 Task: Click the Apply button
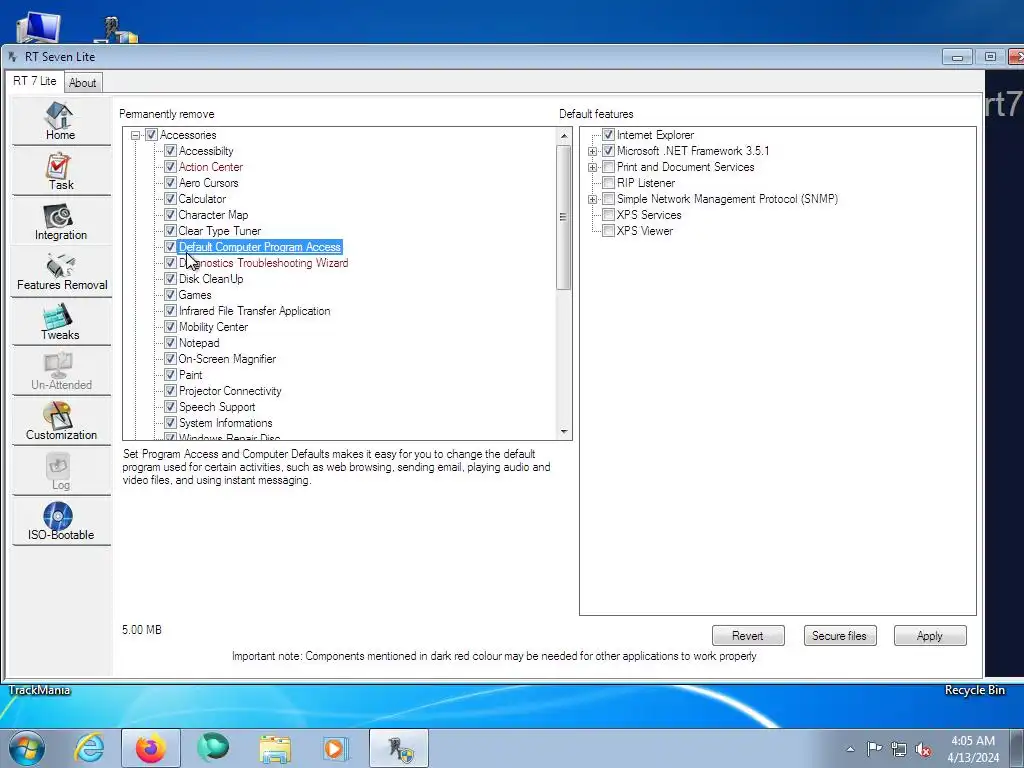pyautogui.click(x=929, y=635)
